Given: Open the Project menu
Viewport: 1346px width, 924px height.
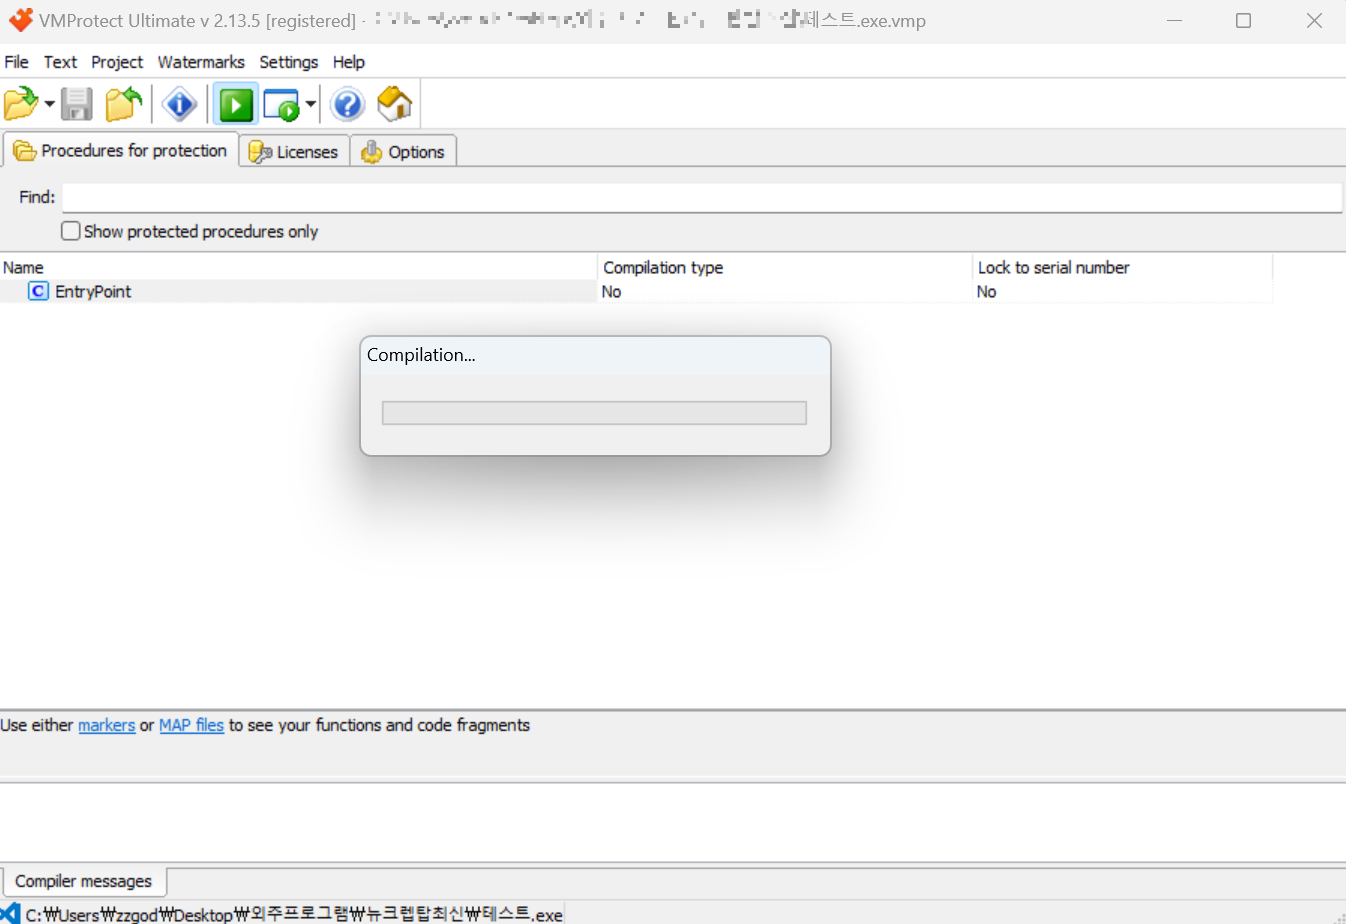Looking at the screenshot, I should pyautogui.click(x=117, y=62).
